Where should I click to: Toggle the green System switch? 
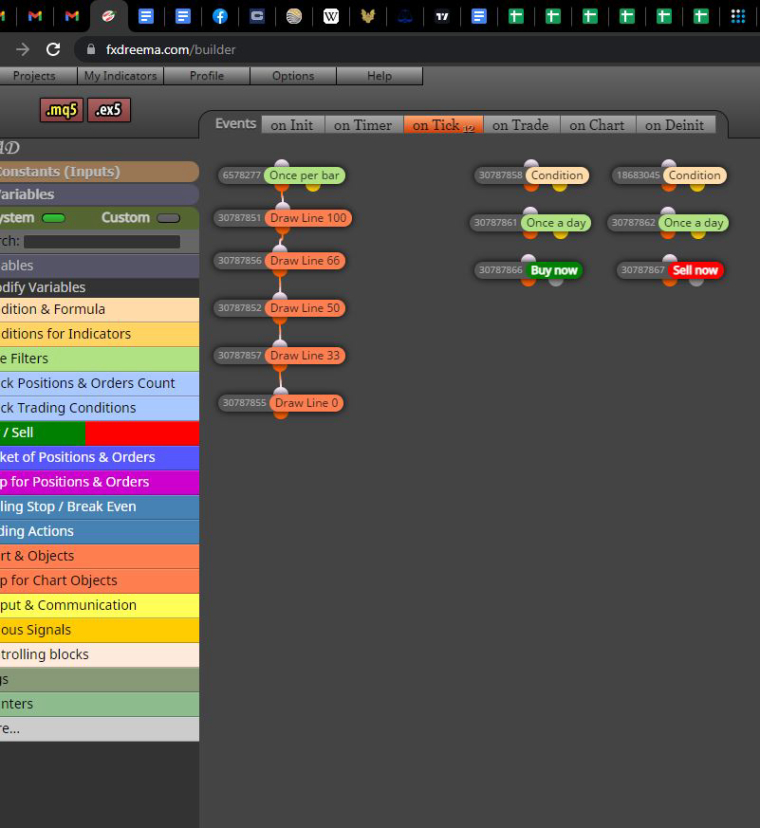click(x=53, y=218)
